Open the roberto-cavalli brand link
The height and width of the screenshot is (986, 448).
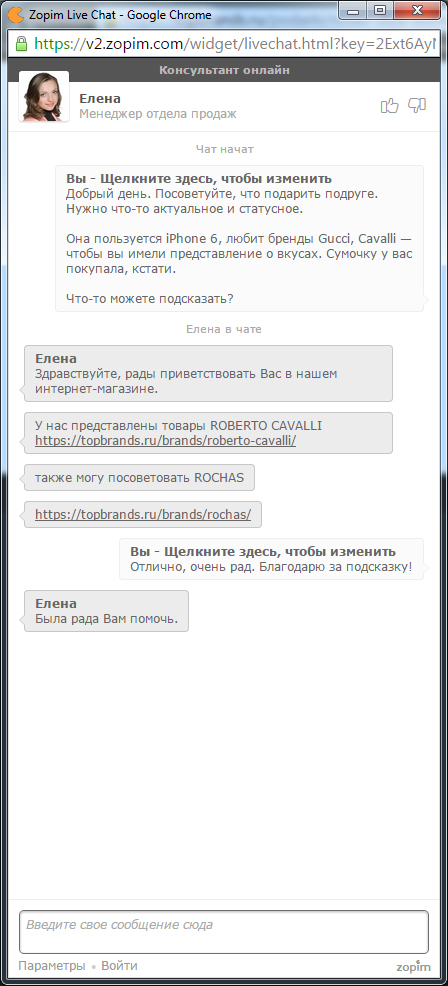point(165,441)
